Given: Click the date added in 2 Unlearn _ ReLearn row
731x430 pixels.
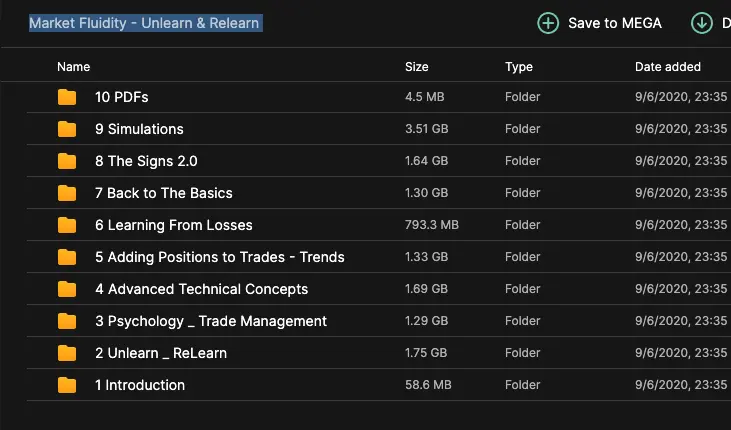Looking at the screenshot, I should point(681,353).
